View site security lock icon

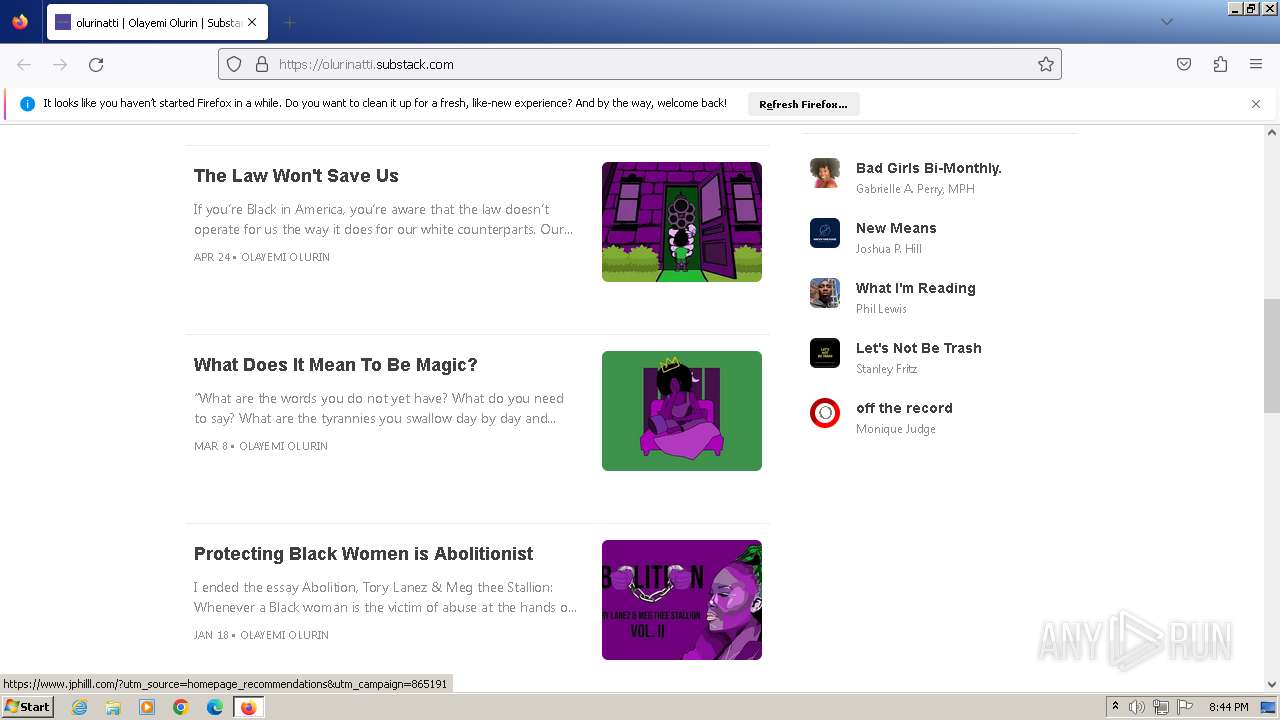click(262, 64)
